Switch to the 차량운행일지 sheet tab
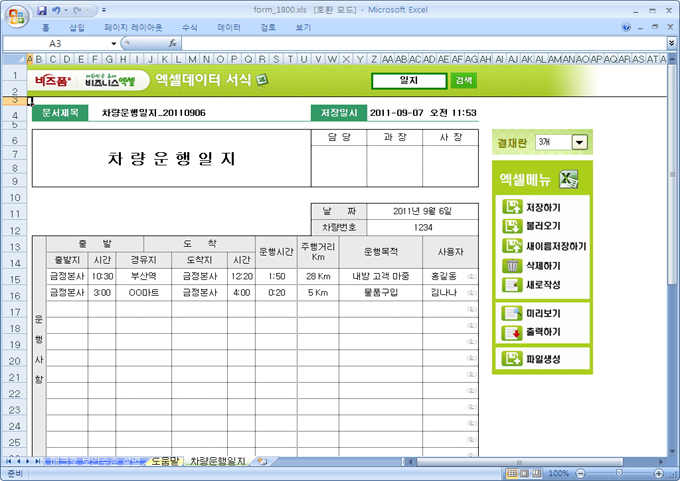 pyautogui.click(x=217, y=461)
